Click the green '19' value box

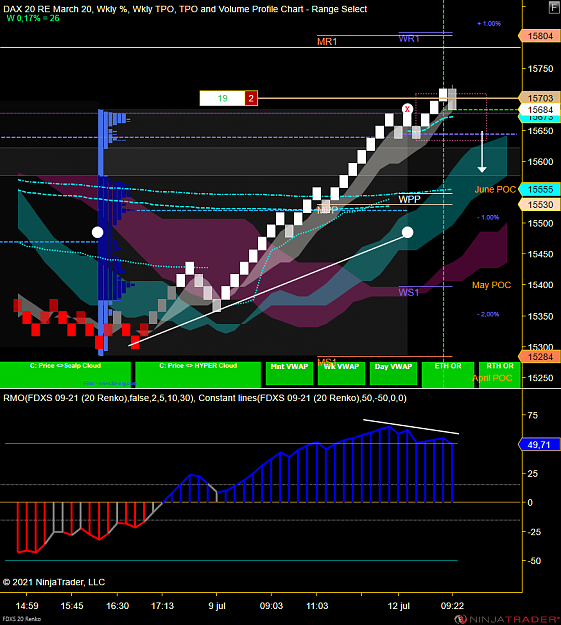[x=222, y=98]
